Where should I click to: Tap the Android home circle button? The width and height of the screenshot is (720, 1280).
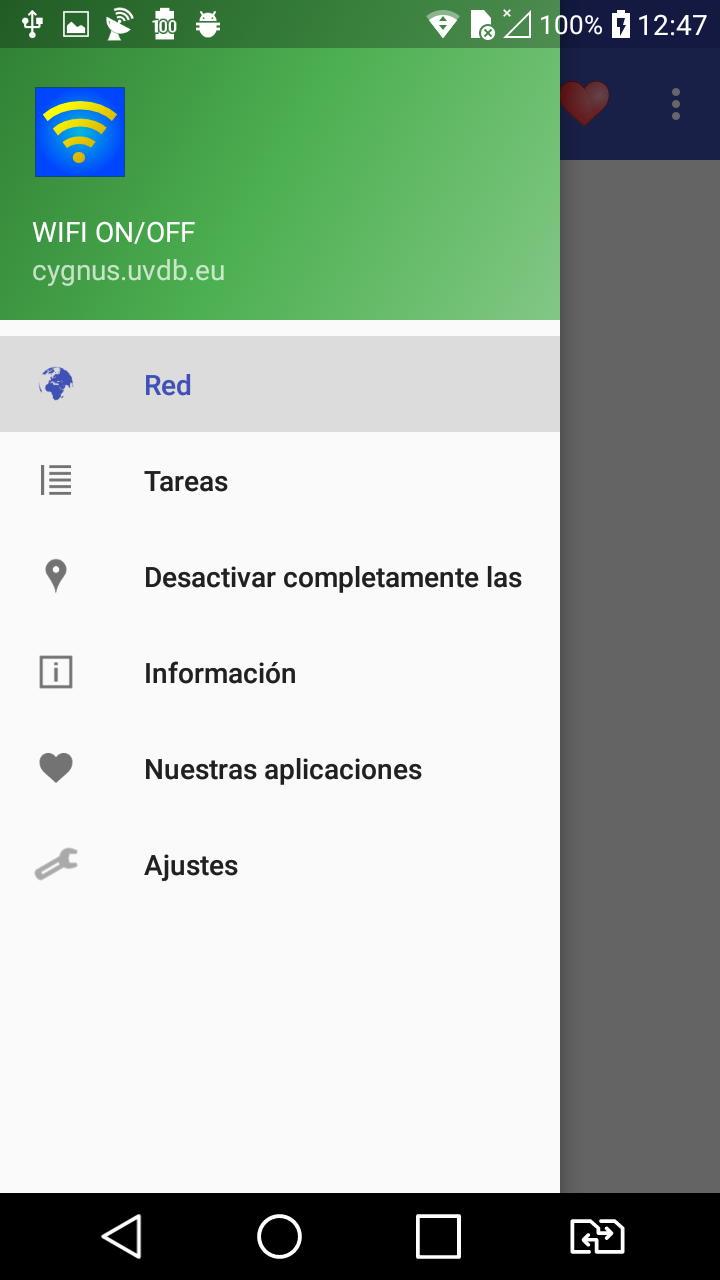tap(279, 1236)
